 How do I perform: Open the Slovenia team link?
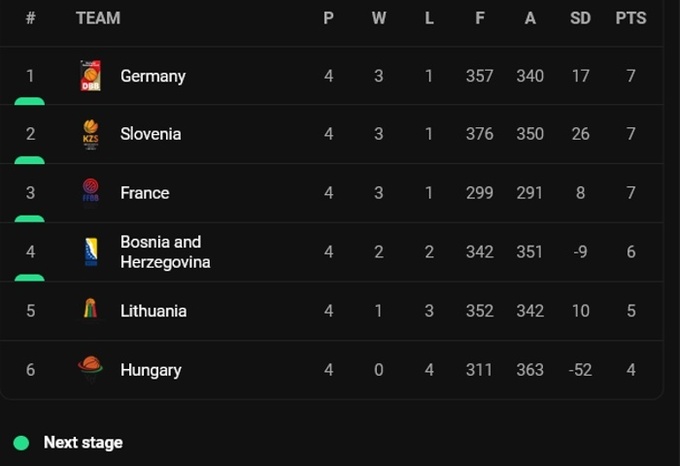pos(150,134)
